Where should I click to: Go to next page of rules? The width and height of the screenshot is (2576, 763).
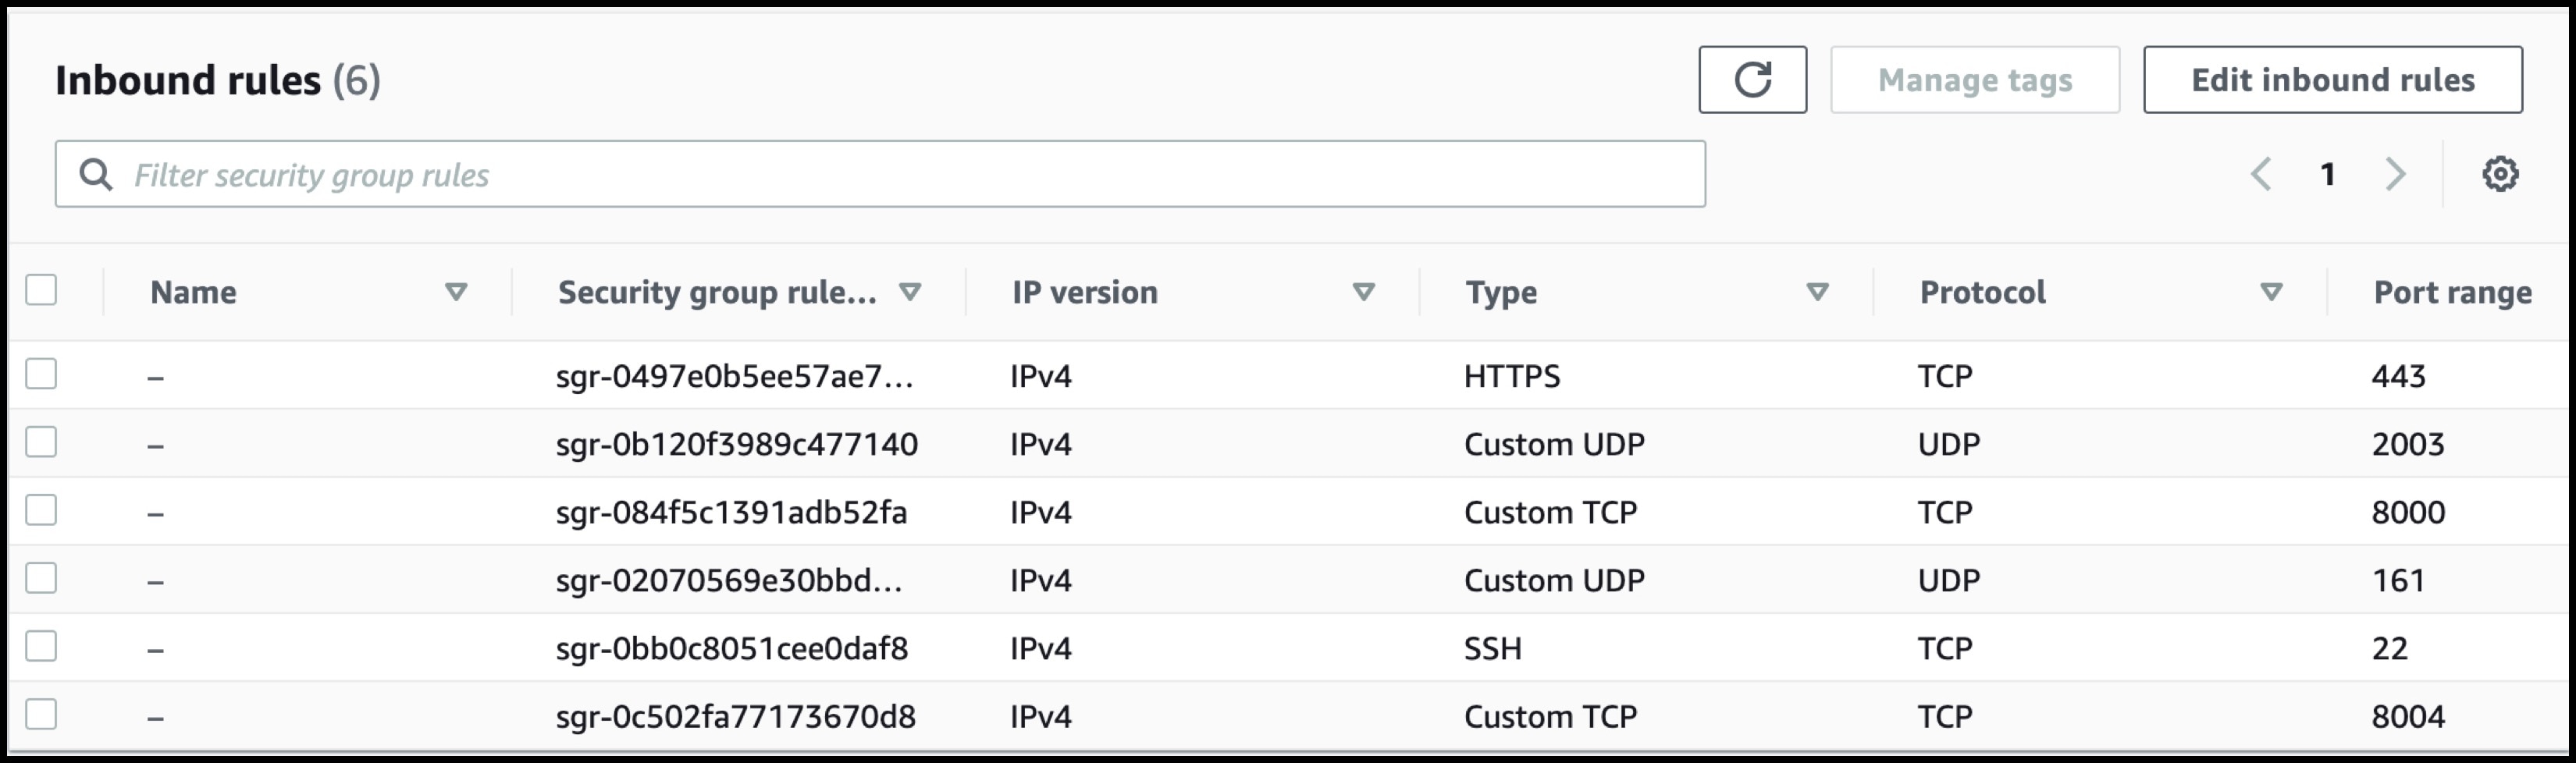coord(2395,174)
